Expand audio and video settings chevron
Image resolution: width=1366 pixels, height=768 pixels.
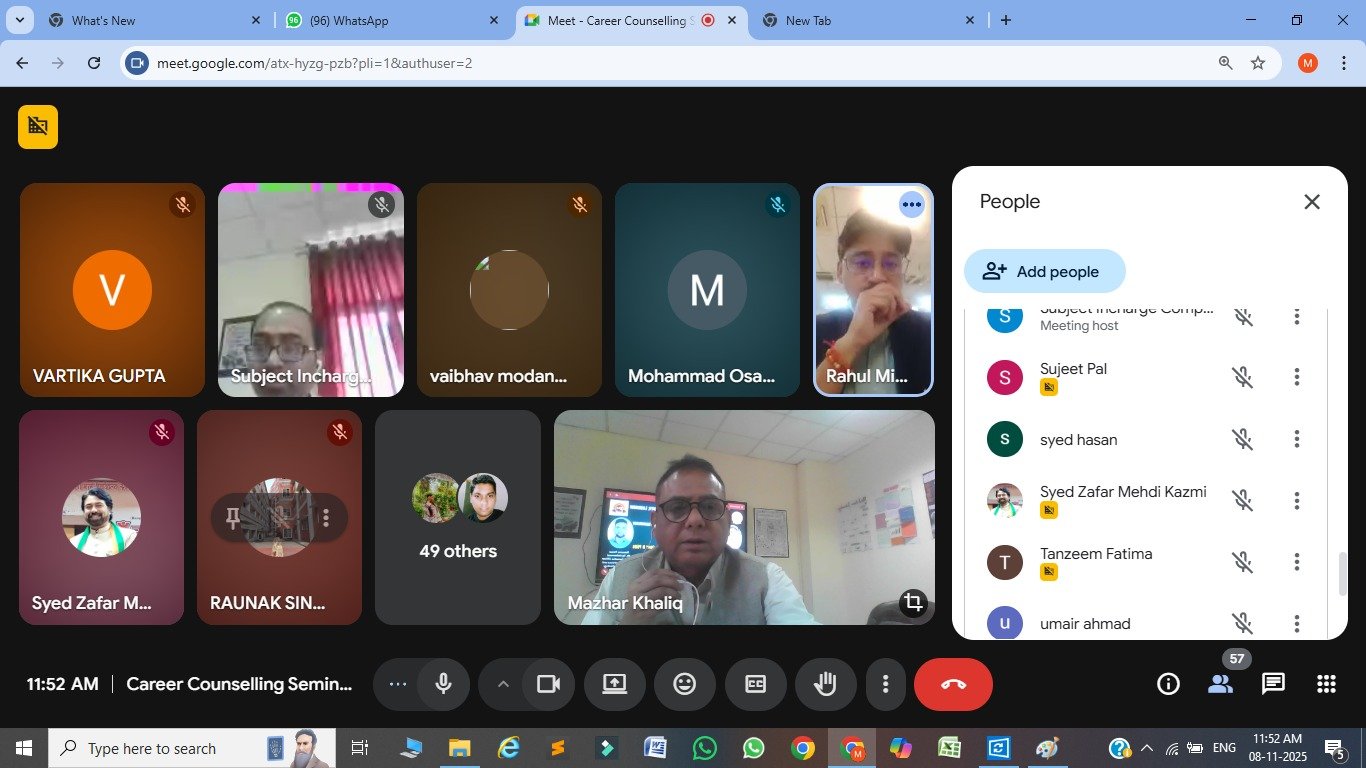pyautogui.click(x=503, y=684)
